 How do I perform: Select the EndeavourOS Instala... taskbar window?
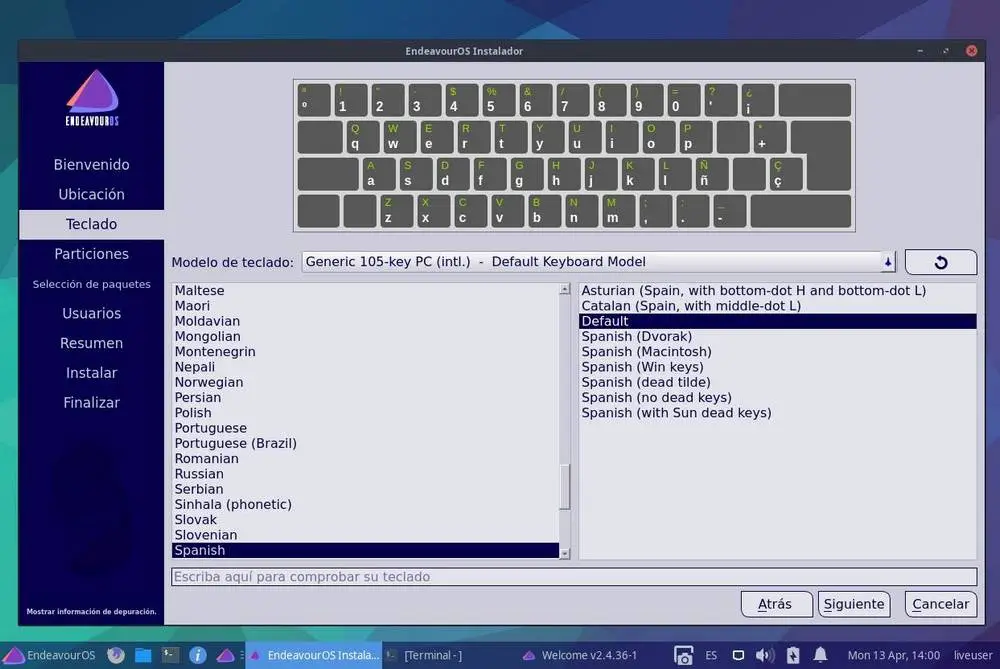click(x=314, y=655)
